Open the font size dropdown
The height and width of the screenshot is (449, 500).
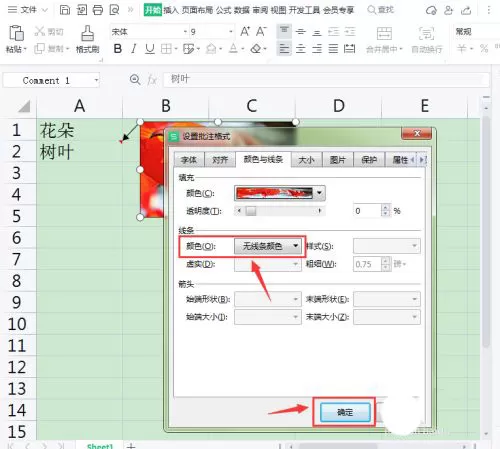[231, 32]
